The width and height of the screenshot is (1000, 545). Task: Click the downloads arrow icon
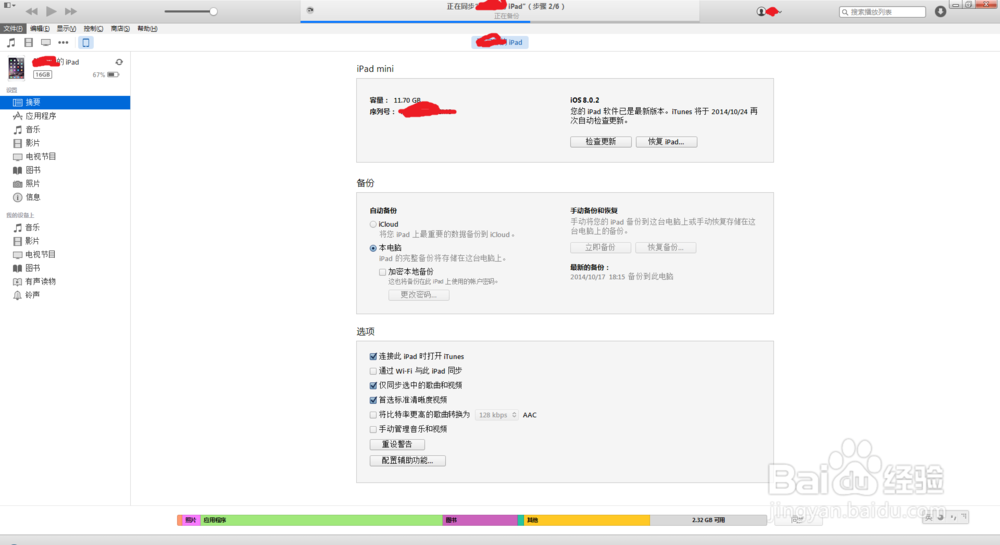(940, 11)
